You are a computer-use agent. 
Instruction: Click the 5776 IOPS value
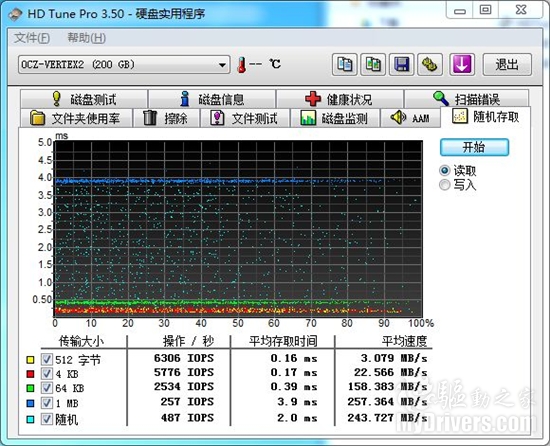point(184,372)
